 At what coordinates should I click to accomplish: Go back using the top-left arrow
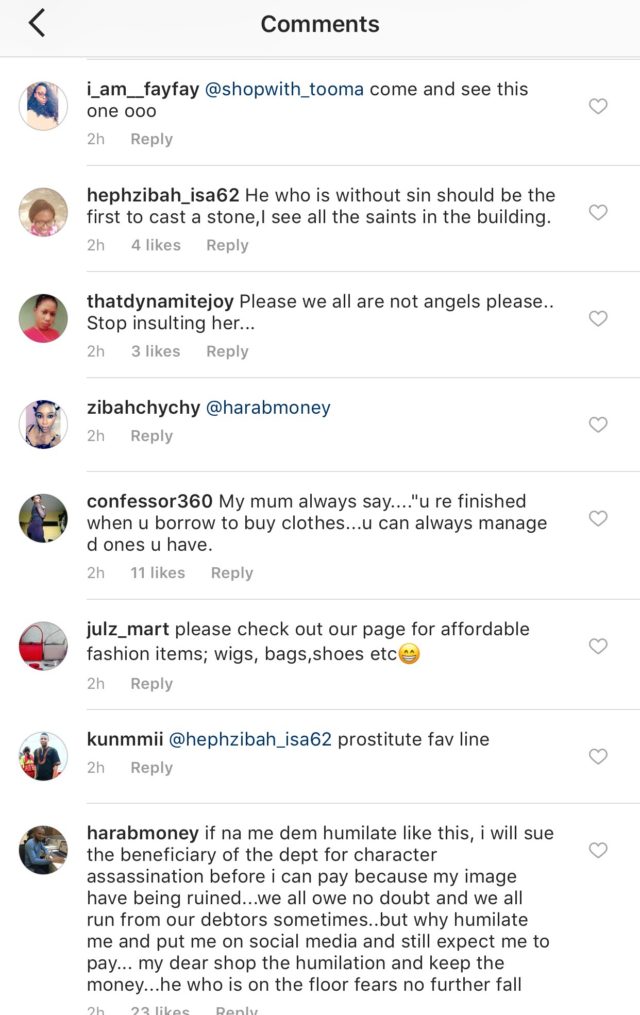tap(37, 23)
